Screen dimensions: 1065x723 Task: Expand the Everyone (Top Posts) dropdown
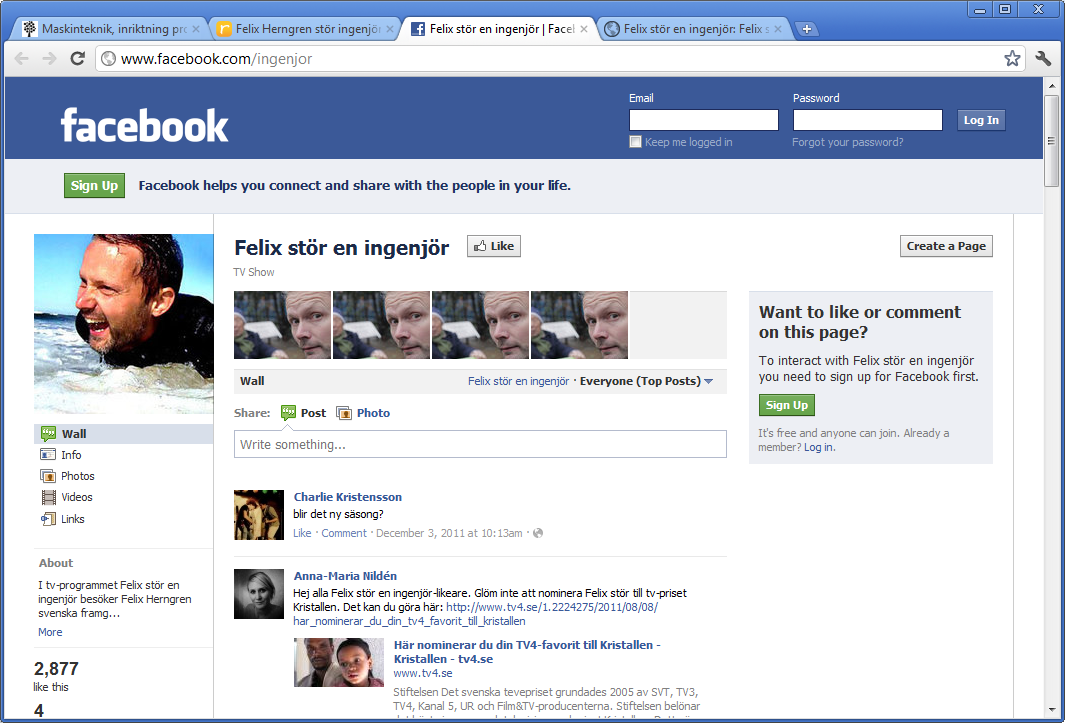(x=646, y=381)
